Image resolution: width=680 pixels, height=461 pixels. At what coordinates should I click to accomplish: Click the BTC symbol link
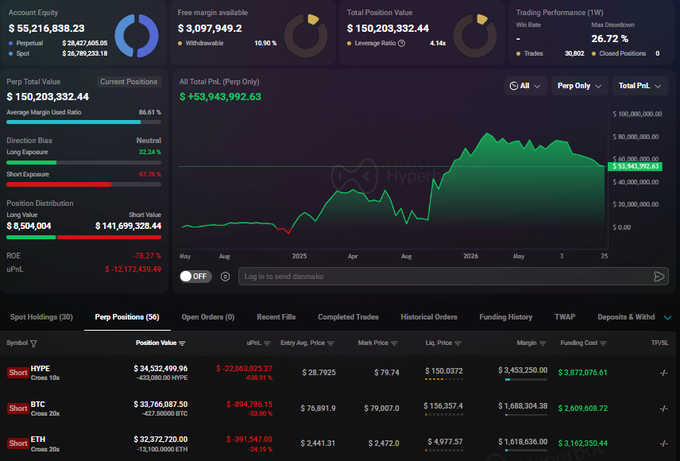[38, 404]
